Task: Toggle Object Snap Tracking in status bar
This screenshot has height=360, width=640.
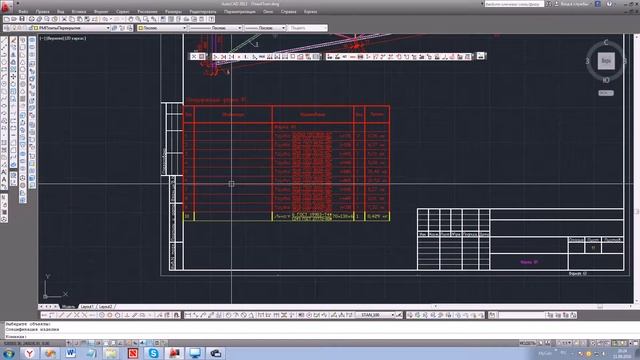Action: (x=120, y=343)
